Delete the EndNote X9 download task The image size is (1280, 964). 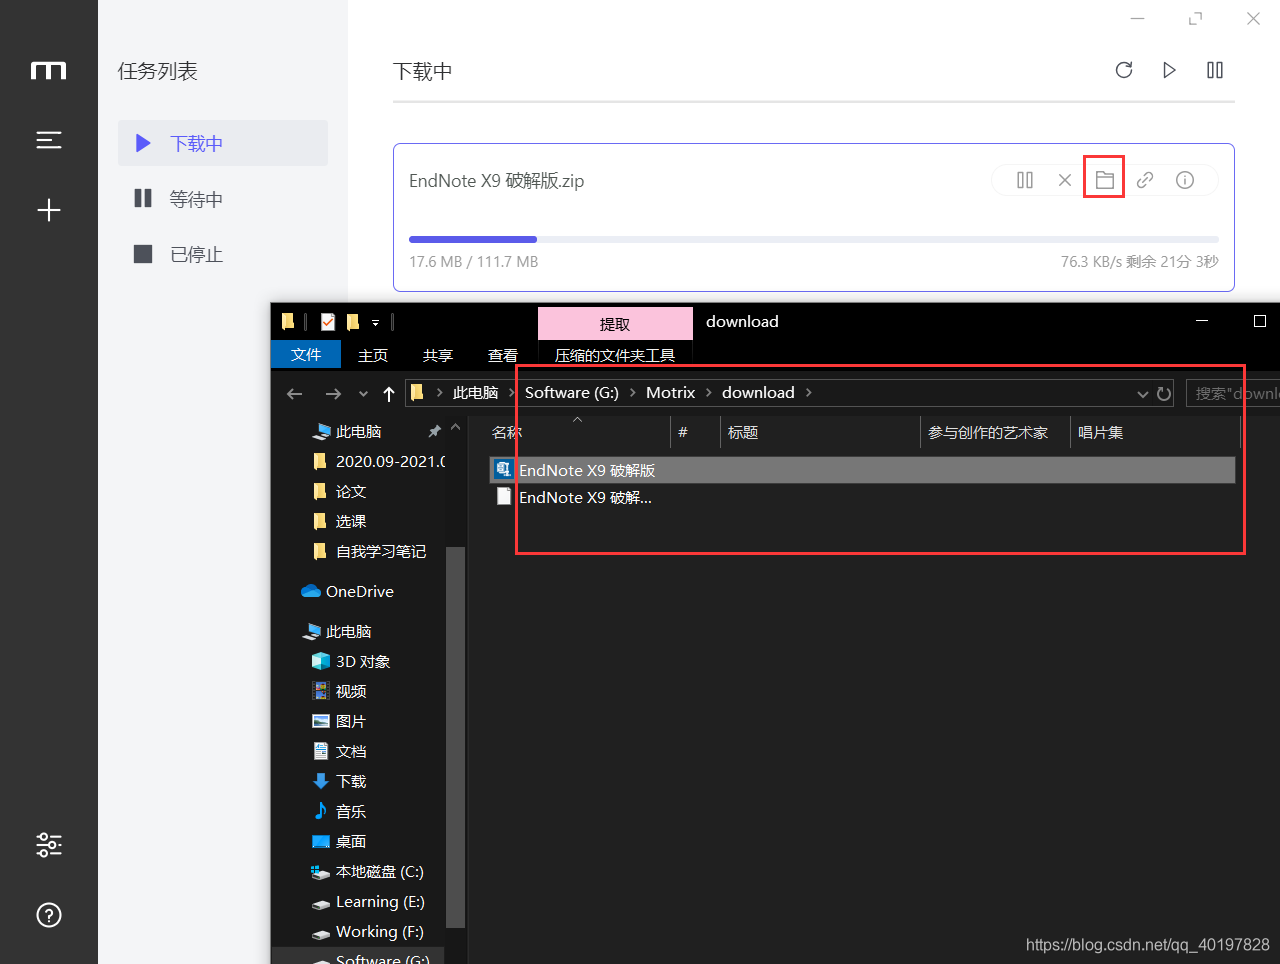[1065, 180]
